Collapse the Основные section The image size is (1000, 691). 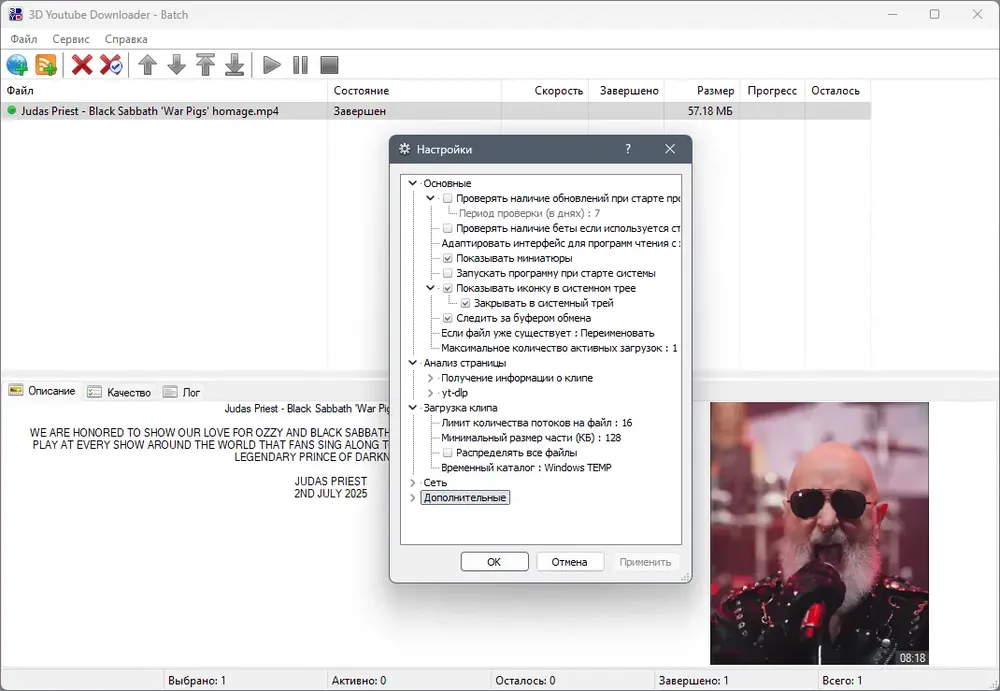413,183
